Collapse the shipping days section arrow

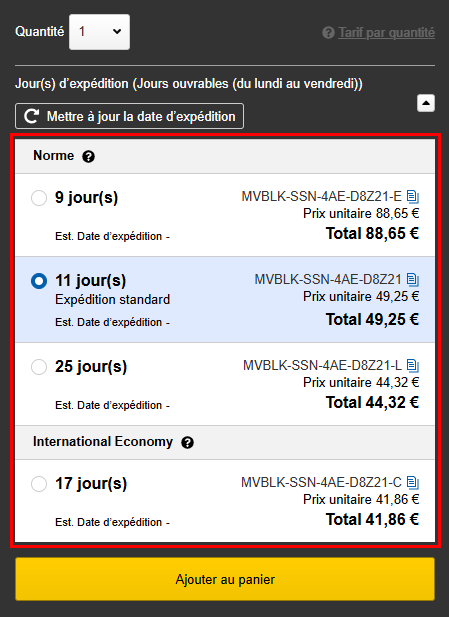(x=426, y=103)
